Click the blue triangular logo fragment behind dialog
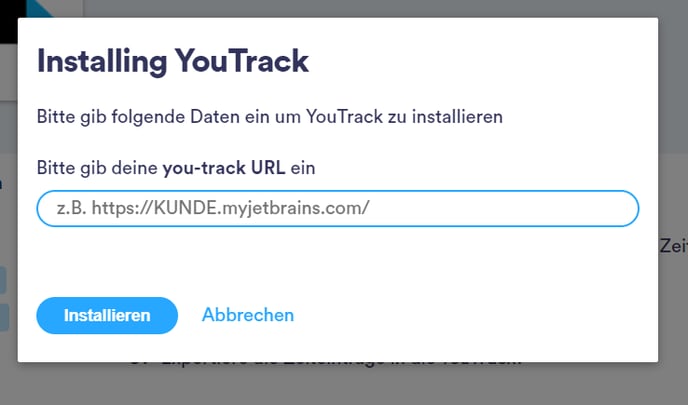Viewport: 688px width, 405px height. (39, 8)
